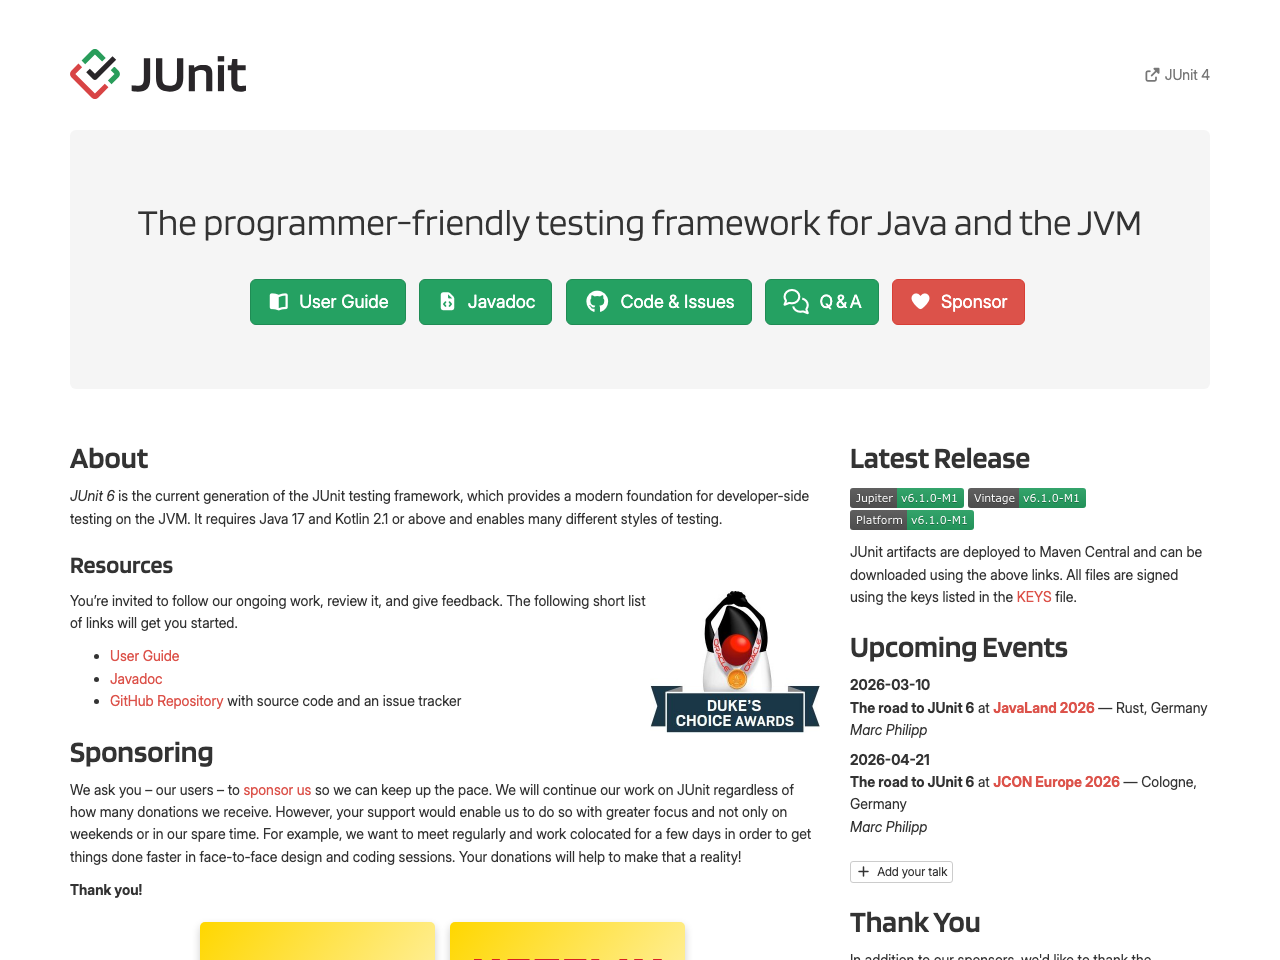Open the GitHub Repository resource link

(x=166, y=701)
